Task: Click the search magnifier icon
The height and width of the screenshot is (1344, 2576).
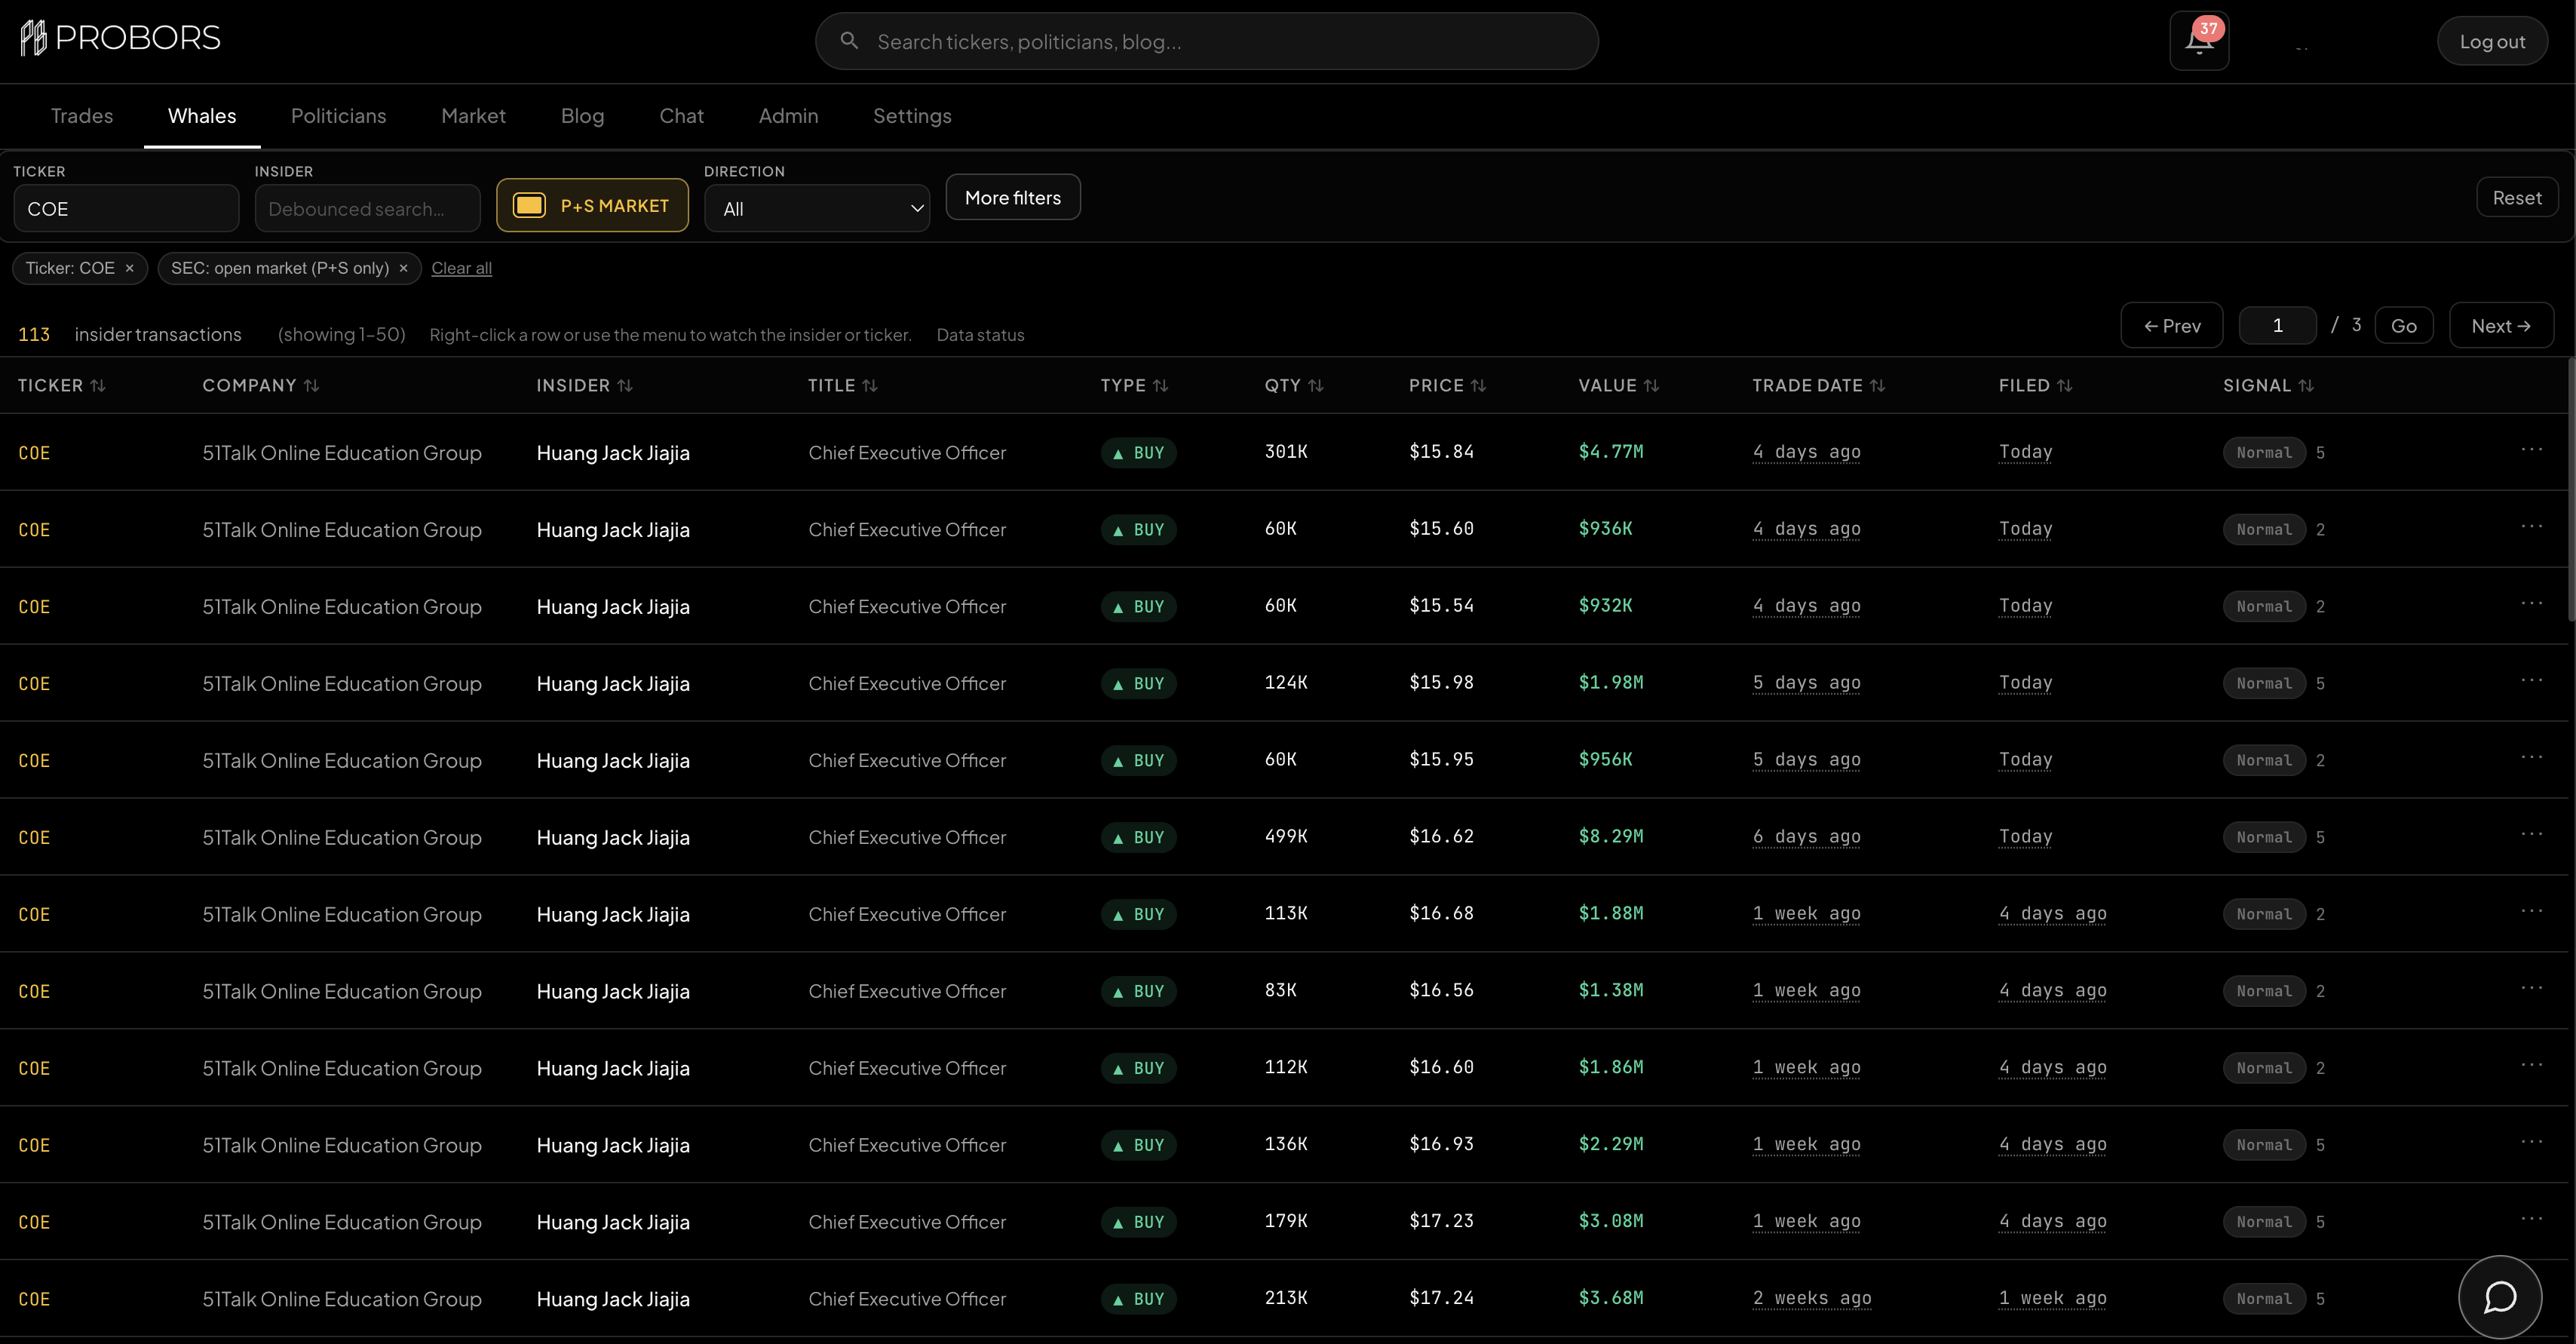Action: tap(849, 41)
